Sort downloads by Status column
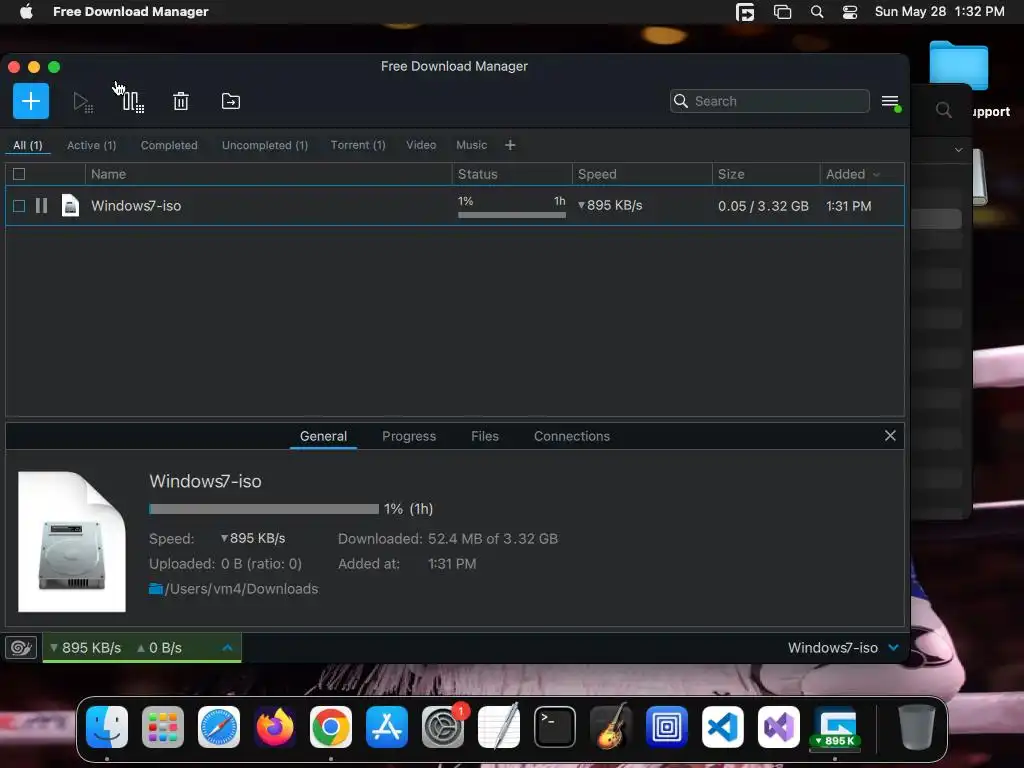Image resolution: width=1024 pixels, height=768 pixels. pyautogui.click(x=511, y=174)
